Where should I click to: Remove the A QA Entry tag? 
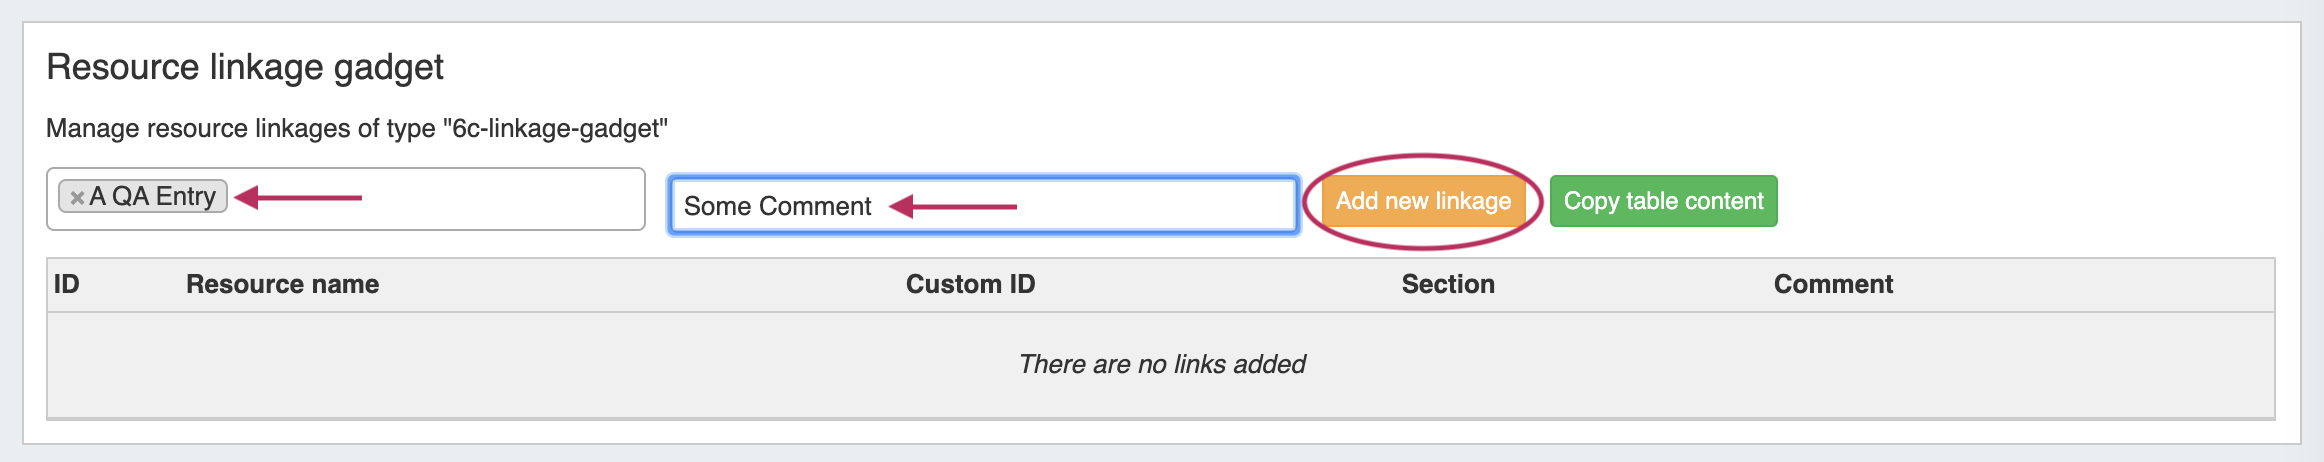[76, 198]
